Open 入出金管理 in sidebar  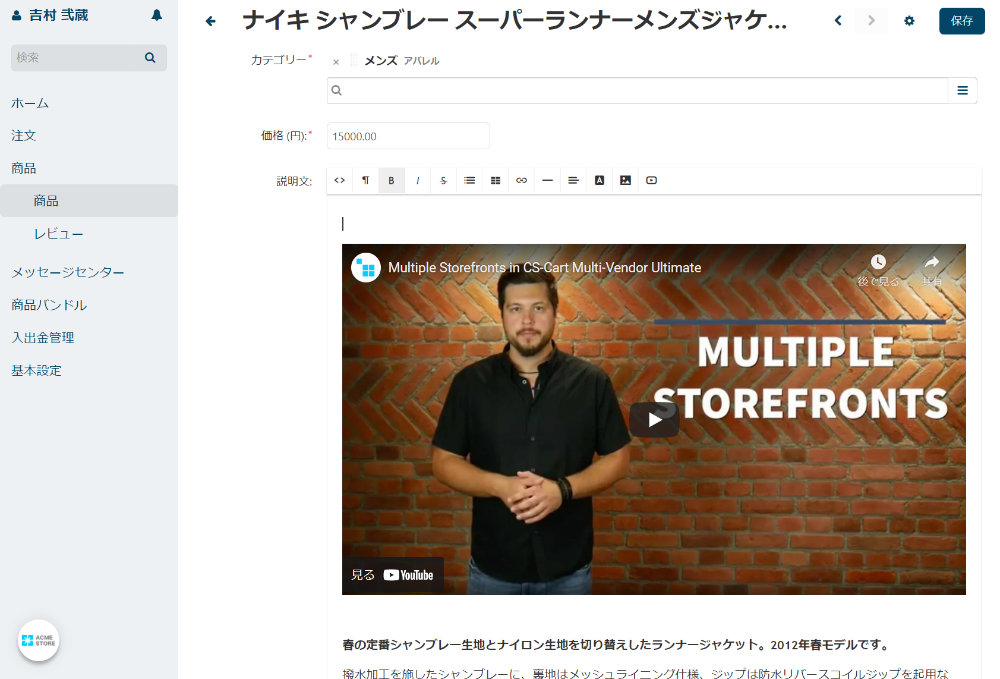click(43, 337)
